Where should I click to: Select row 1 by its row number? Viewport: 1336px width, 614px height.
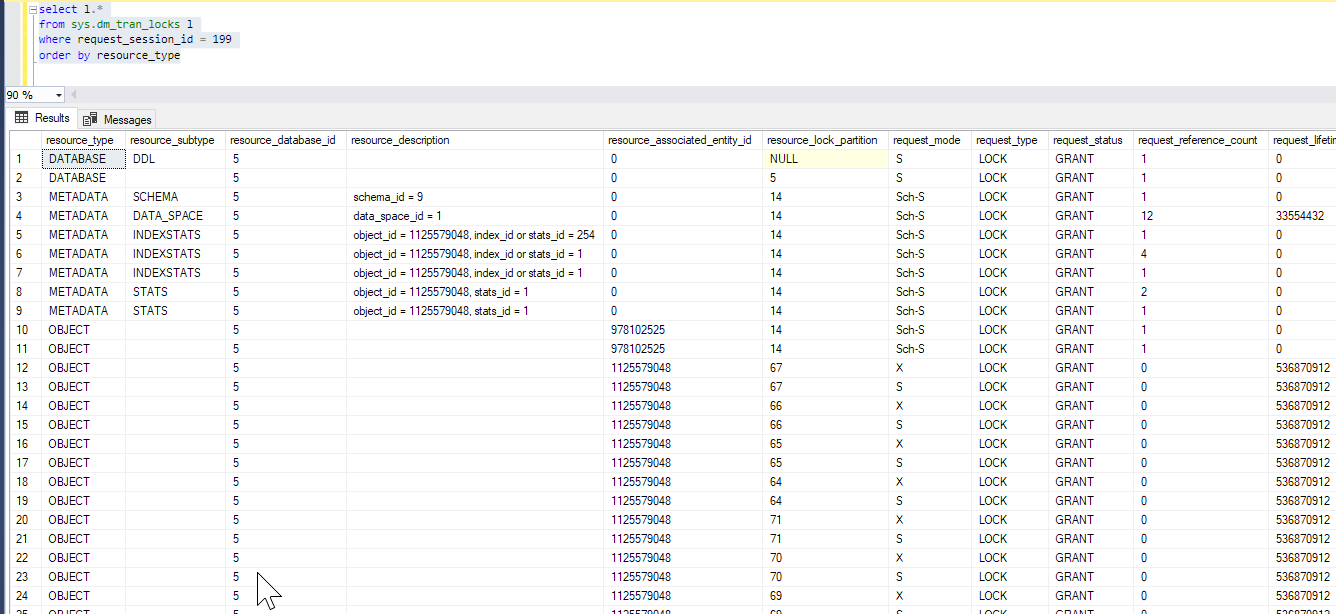26,159
